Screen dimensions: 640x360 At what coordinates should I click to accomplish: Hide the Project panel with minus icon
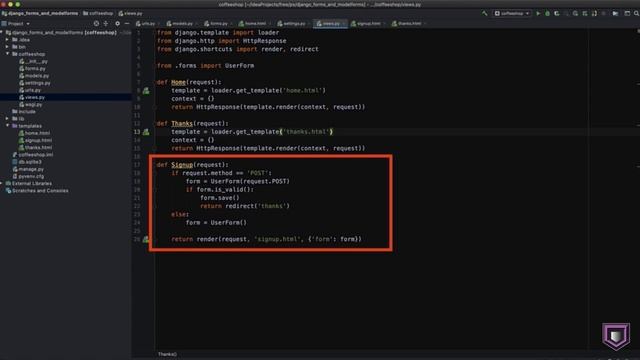127,24
